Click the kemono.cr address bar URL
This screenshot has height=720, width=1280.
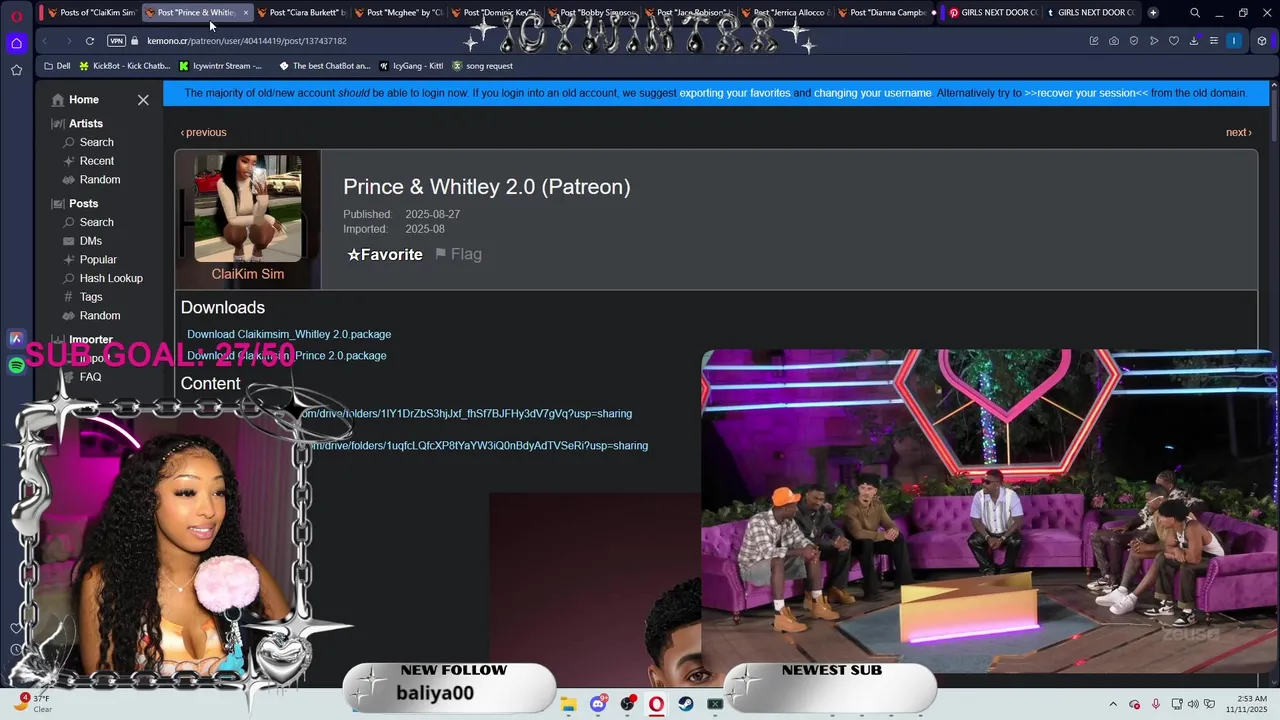click(x=247, y=41)
